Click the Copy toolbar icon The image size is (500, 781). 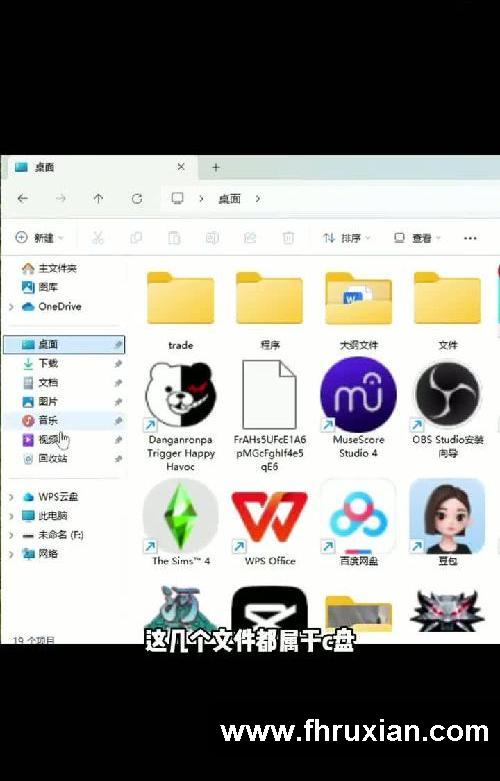pos(136,238)
